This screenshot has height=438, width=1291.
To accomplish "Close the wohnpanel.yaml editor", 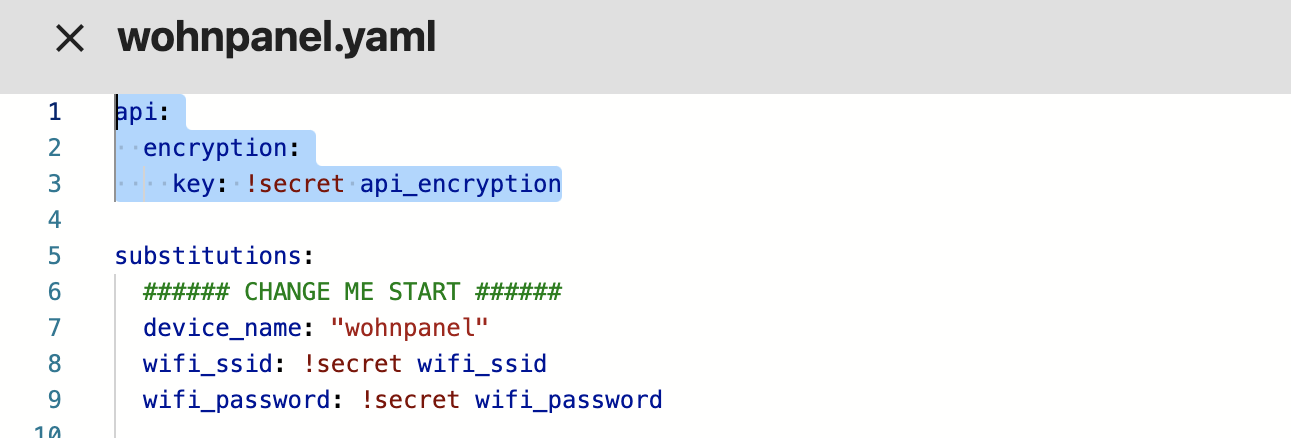I will [69, 39].
